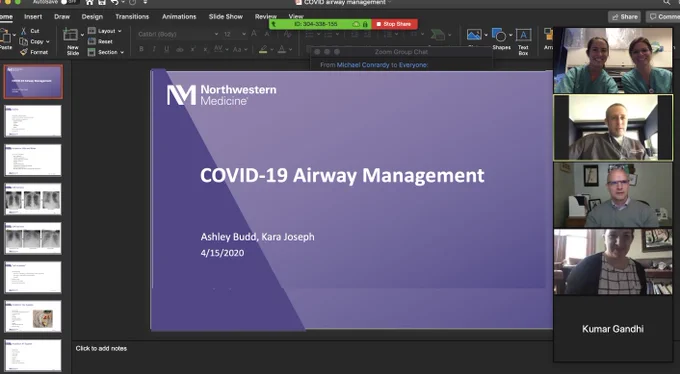Open the font size 12 box
The height and width of the screenshot is (374, 680).
235,34
